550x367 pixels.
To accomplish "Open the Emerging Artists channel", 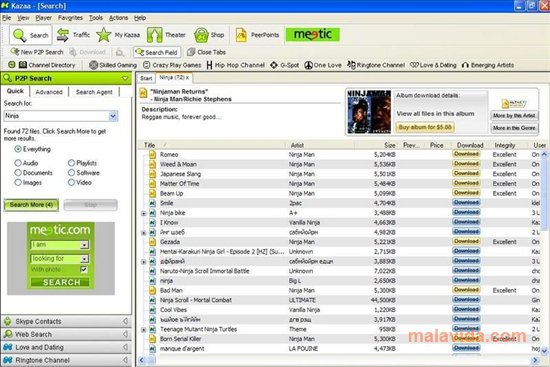I will click(488, 65).
